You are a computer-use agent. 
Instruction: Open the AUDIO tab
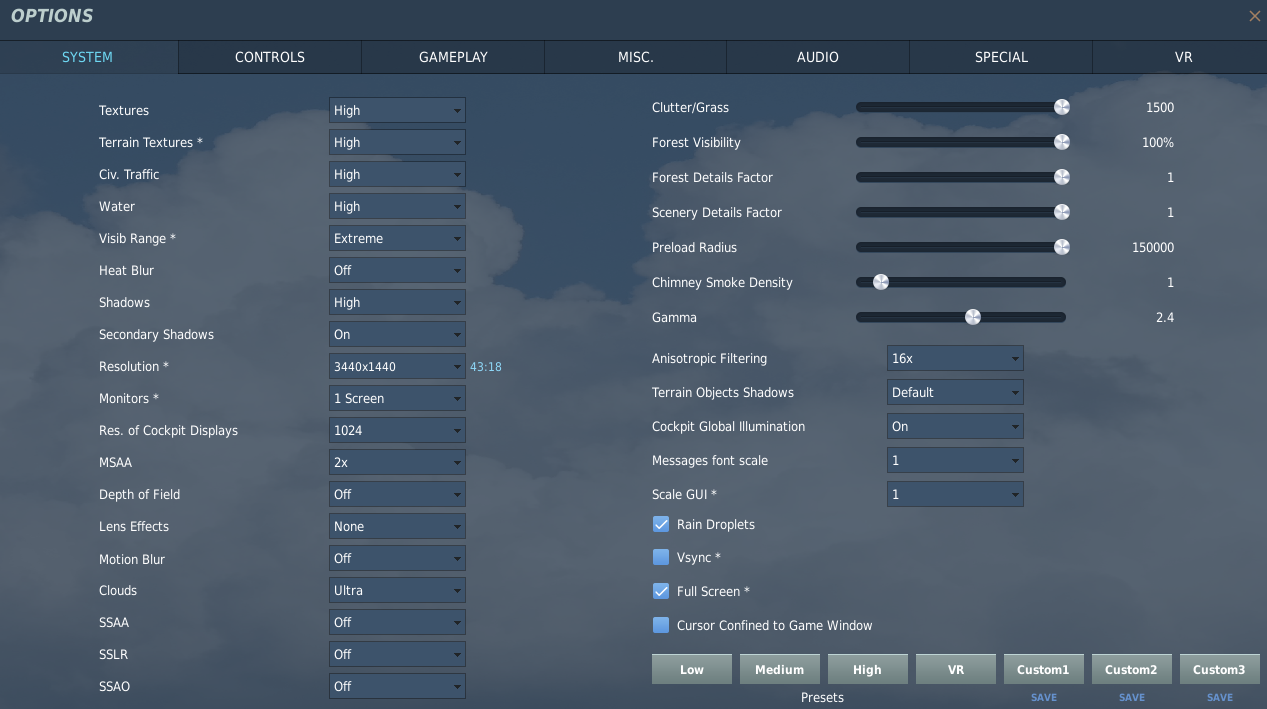817,57
